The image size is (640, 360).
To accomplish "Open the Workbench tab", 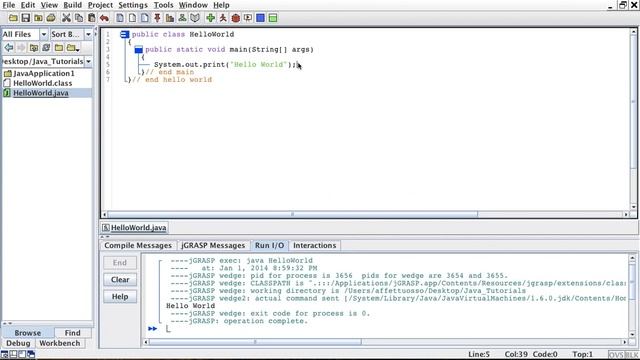I will point(60,343).
